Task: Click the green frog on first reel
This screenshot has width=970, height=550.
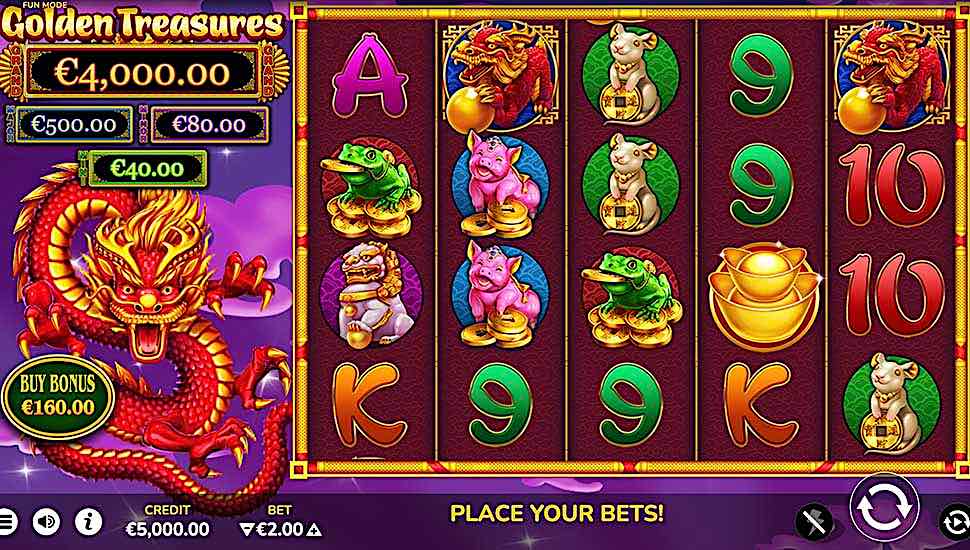Action: click(x=371, y=189)
